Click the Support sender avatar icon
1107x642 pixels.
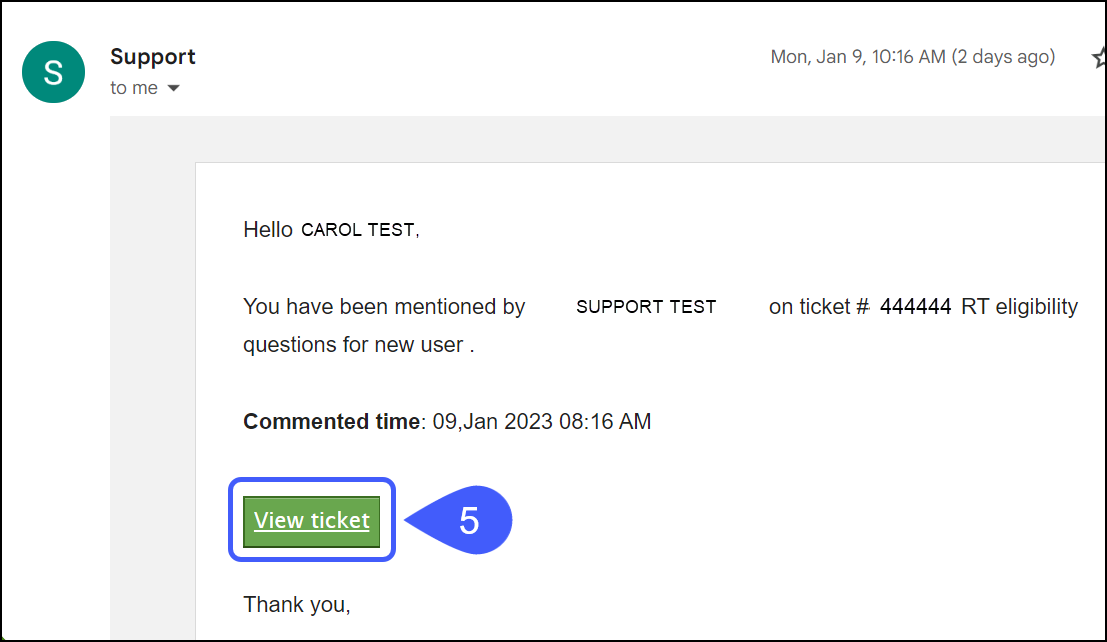pyautogui.click(x=53, y=72)
